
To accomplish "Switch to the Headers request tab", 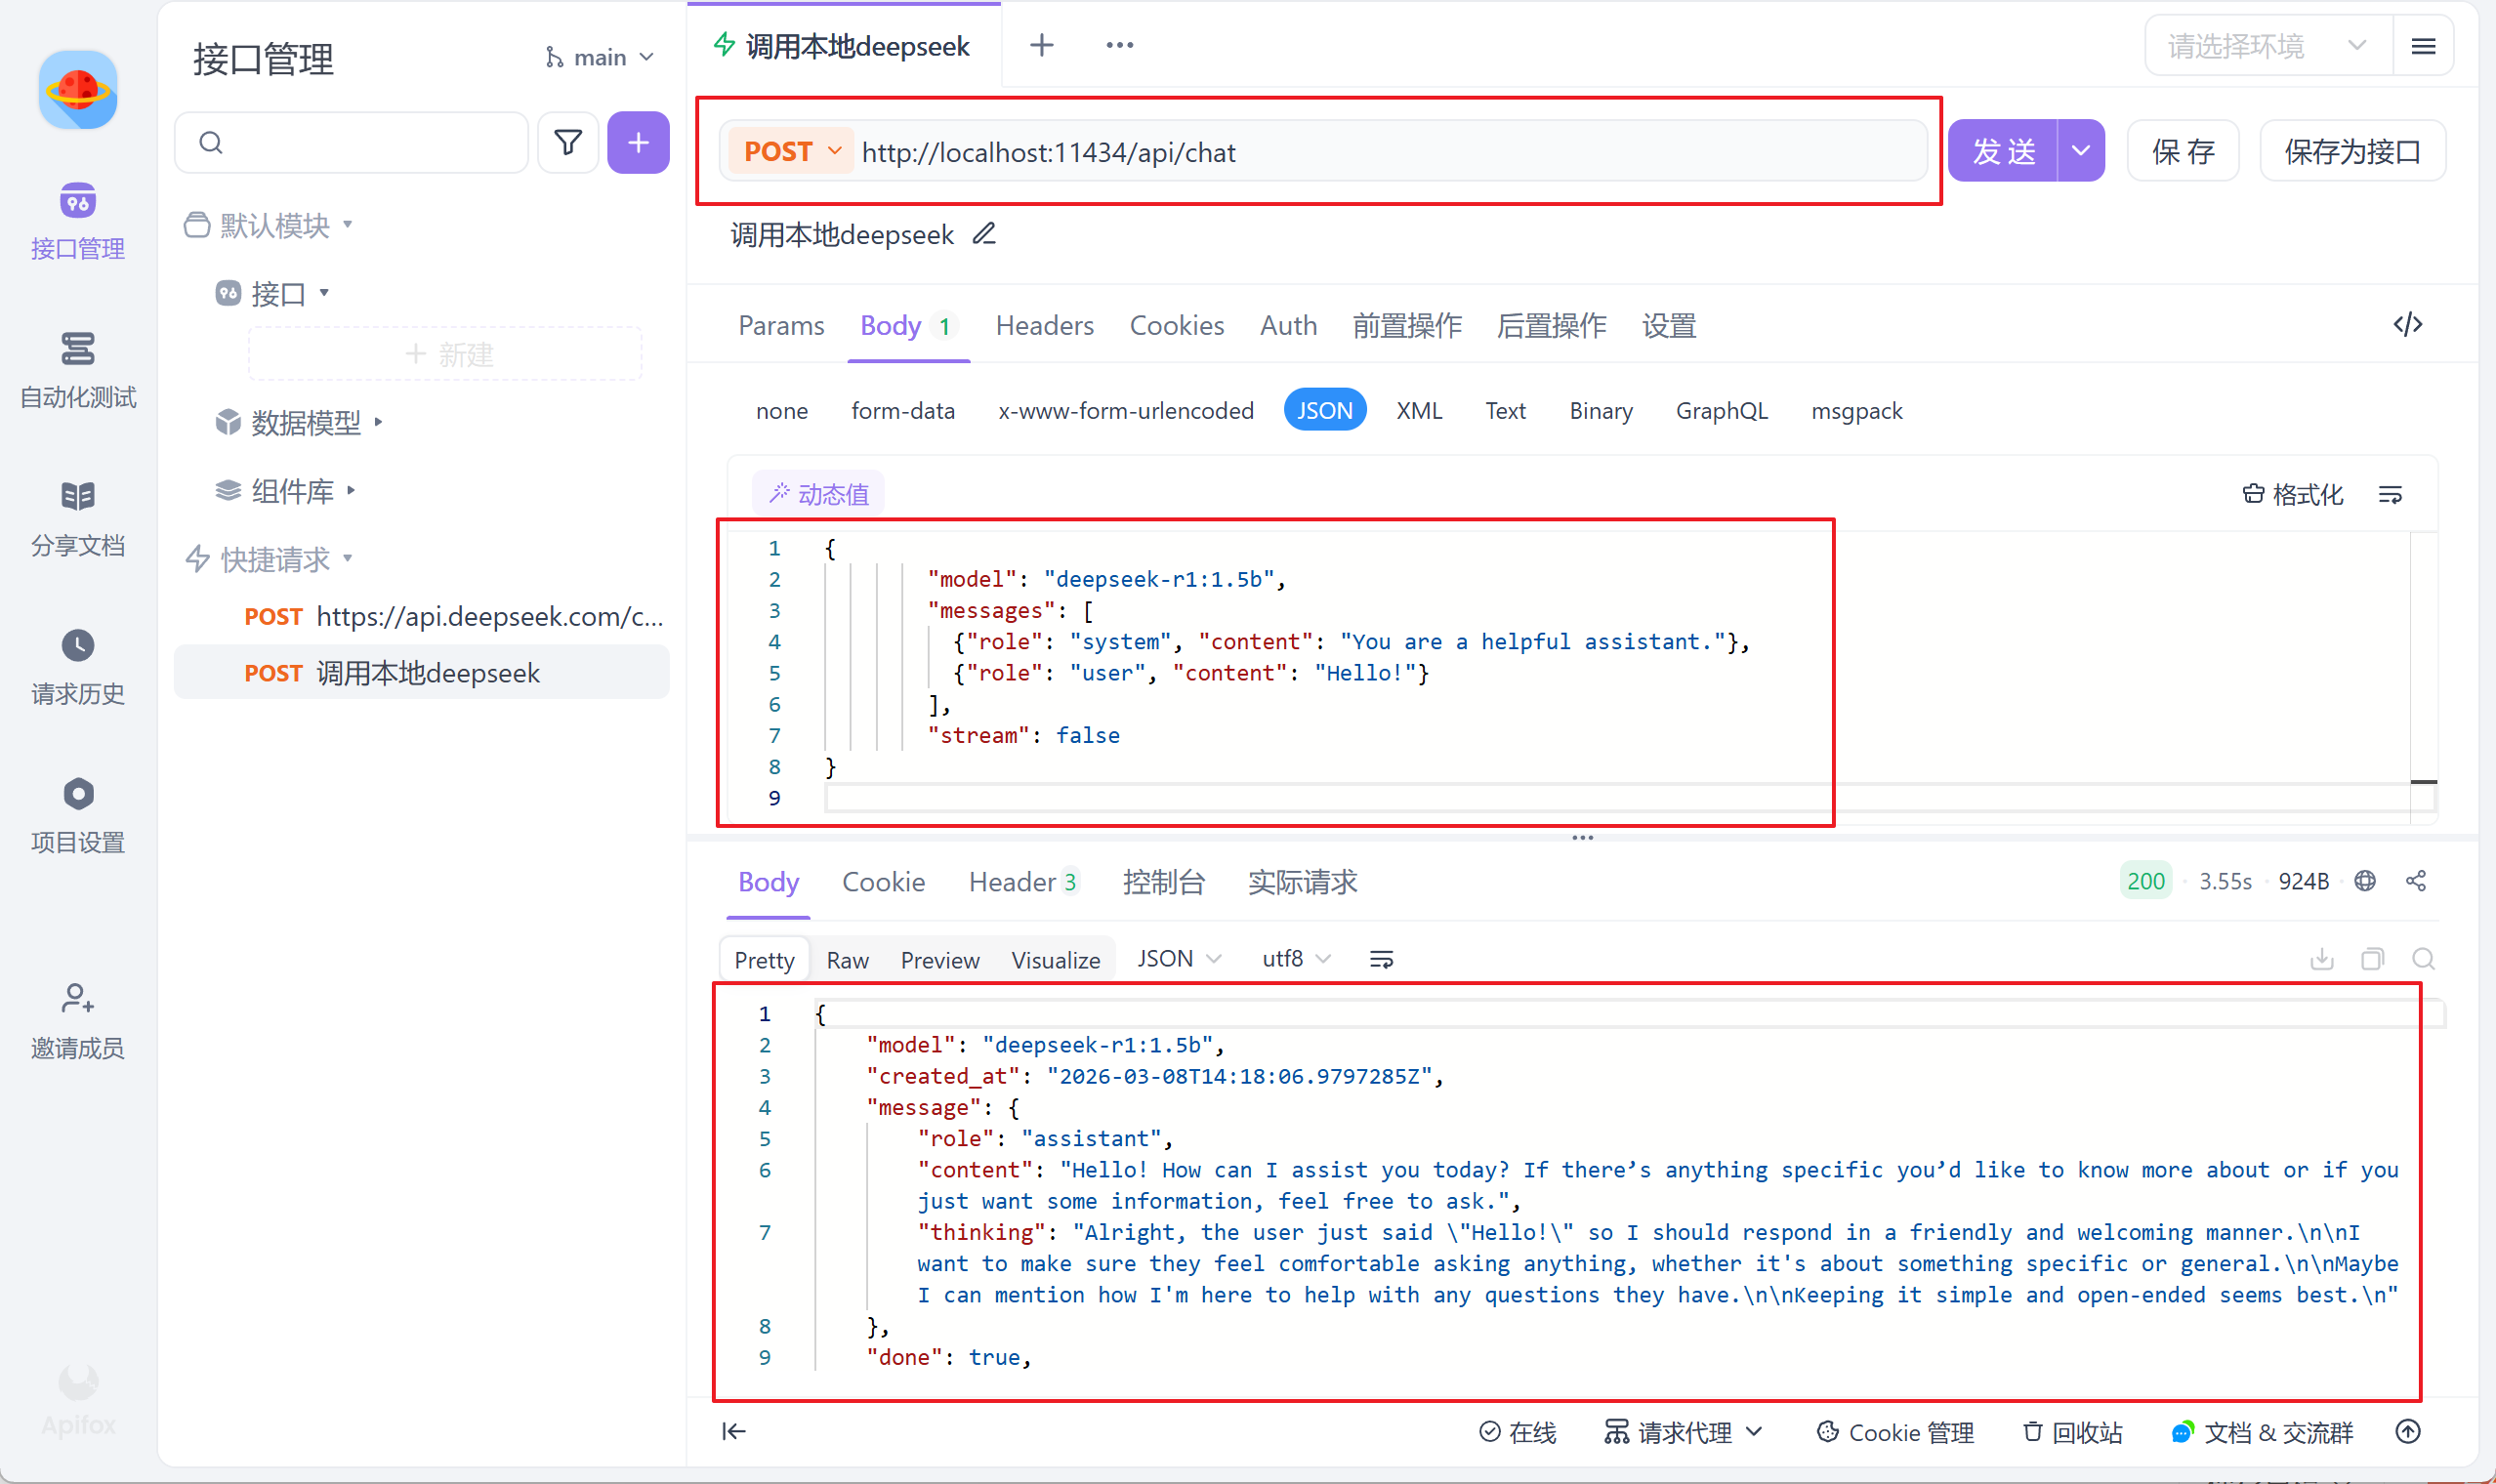I will click(x=1044, y=325).
